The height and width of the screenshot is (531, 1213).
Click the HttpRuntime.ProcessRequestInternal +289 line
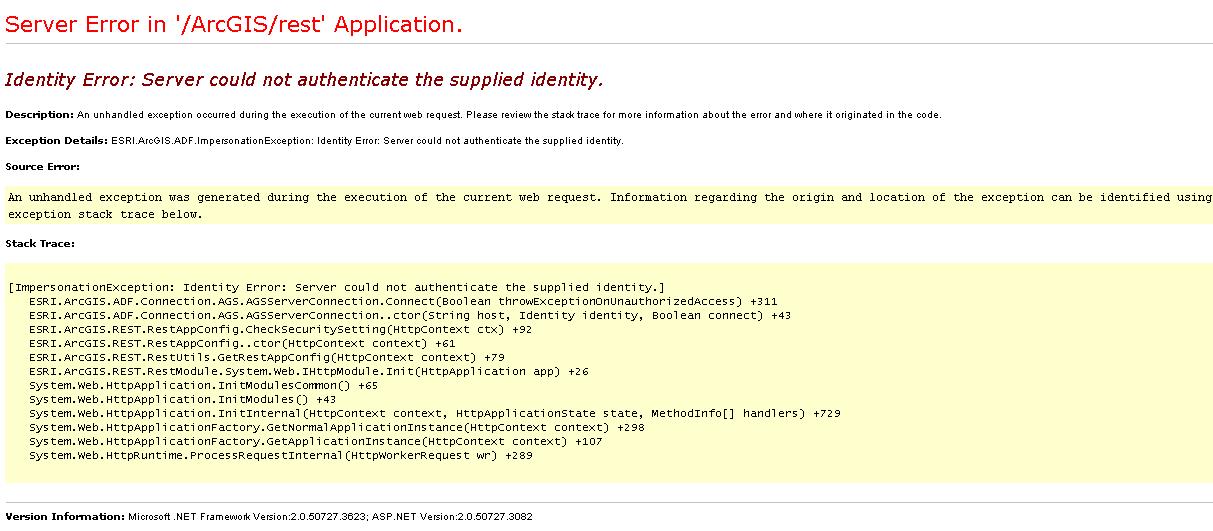pos(281,455)
